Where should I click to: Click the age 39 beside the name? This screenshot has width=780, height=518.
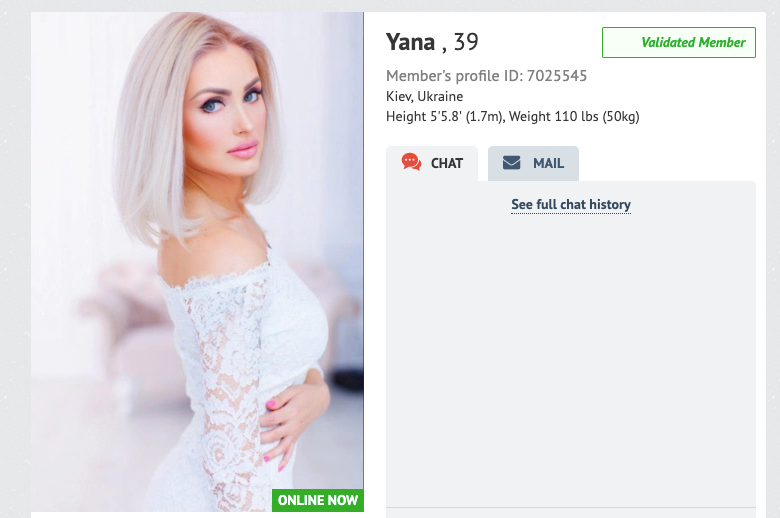[466, 42]
